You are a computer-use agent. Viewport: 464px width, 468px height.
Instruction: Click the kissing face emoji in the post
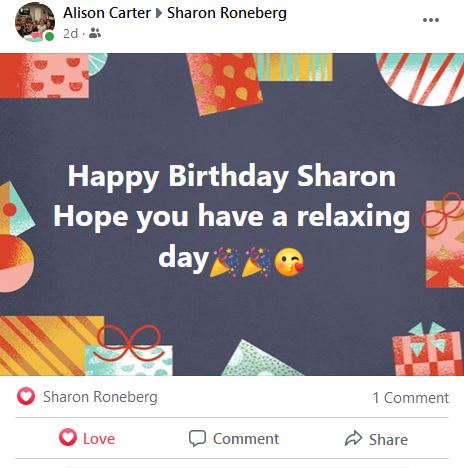coord(289,262)
